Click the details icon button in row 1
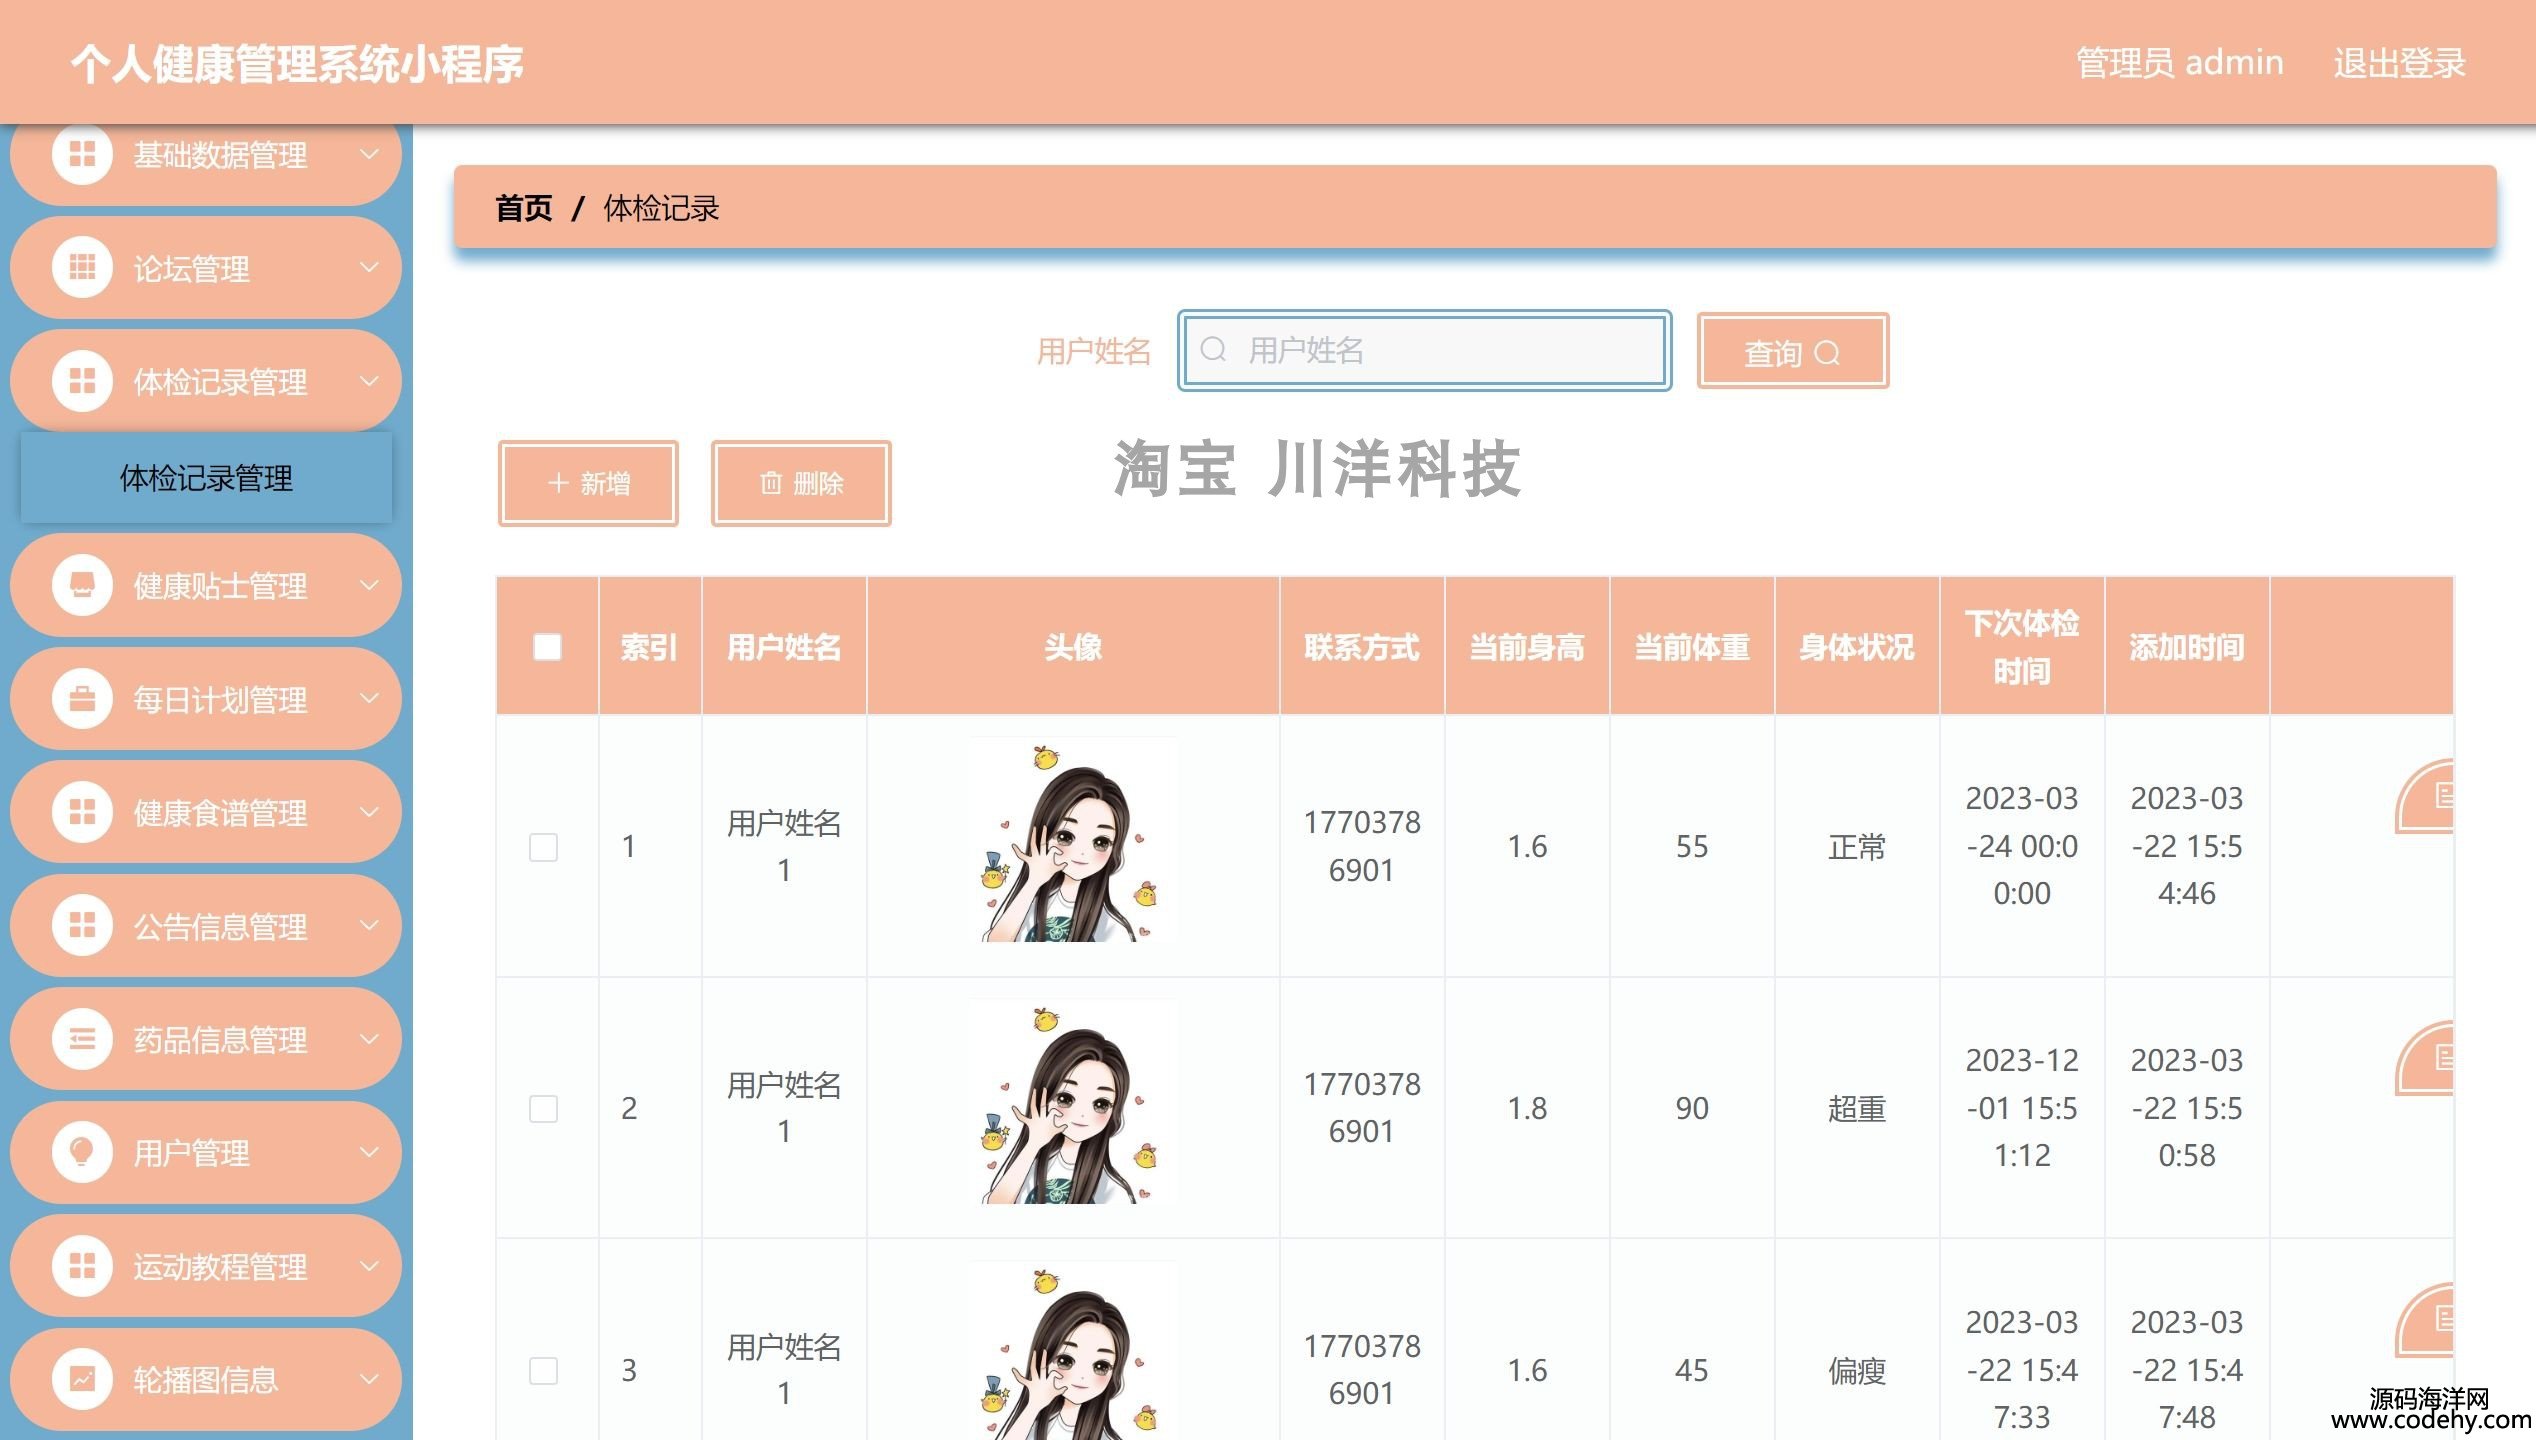The width and height of the screenshot is (2536, 1440). [x=2425, y=797]
